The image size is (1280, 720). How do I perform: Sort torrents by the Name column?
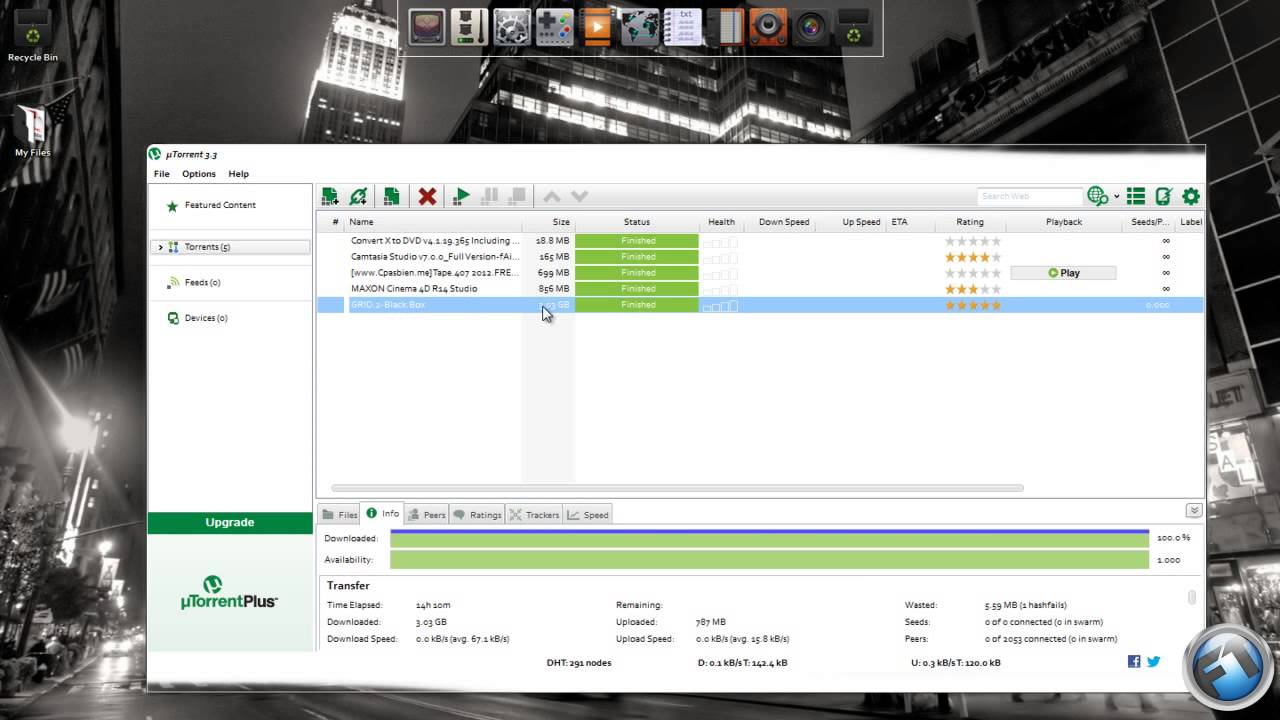[361, 222]
